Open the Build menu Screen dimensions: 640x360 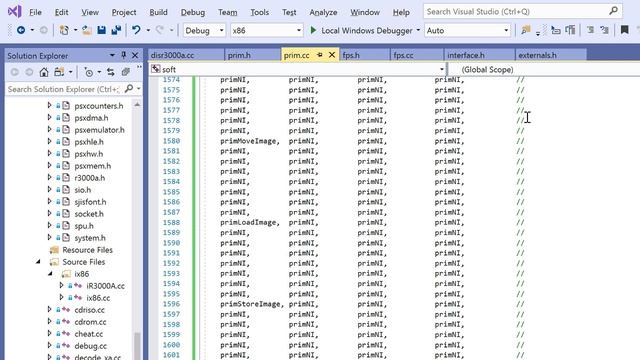pyautogui.click(x=158, y=12)
